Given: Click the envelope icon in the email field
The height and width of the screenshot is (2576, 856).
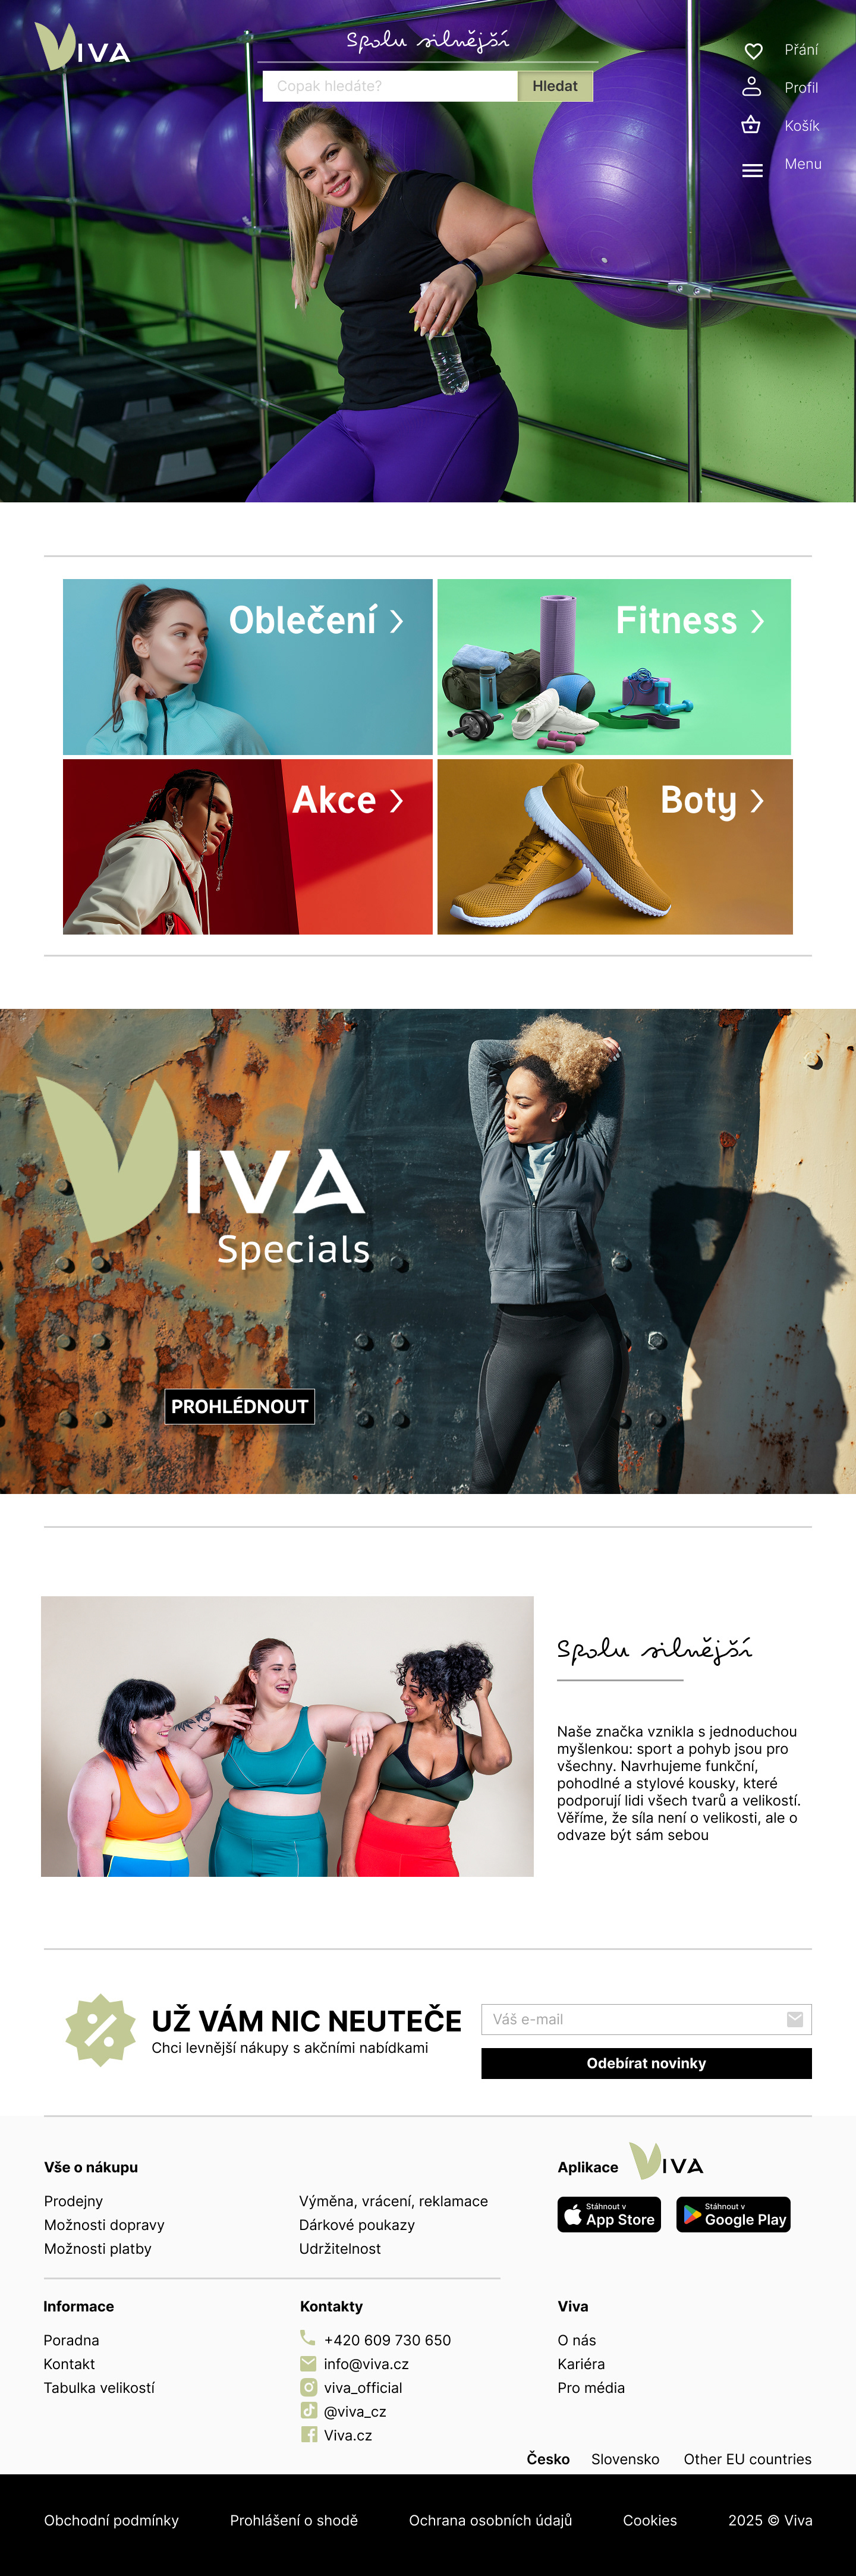Looking at the screenshot, I should pos(795,2019).
